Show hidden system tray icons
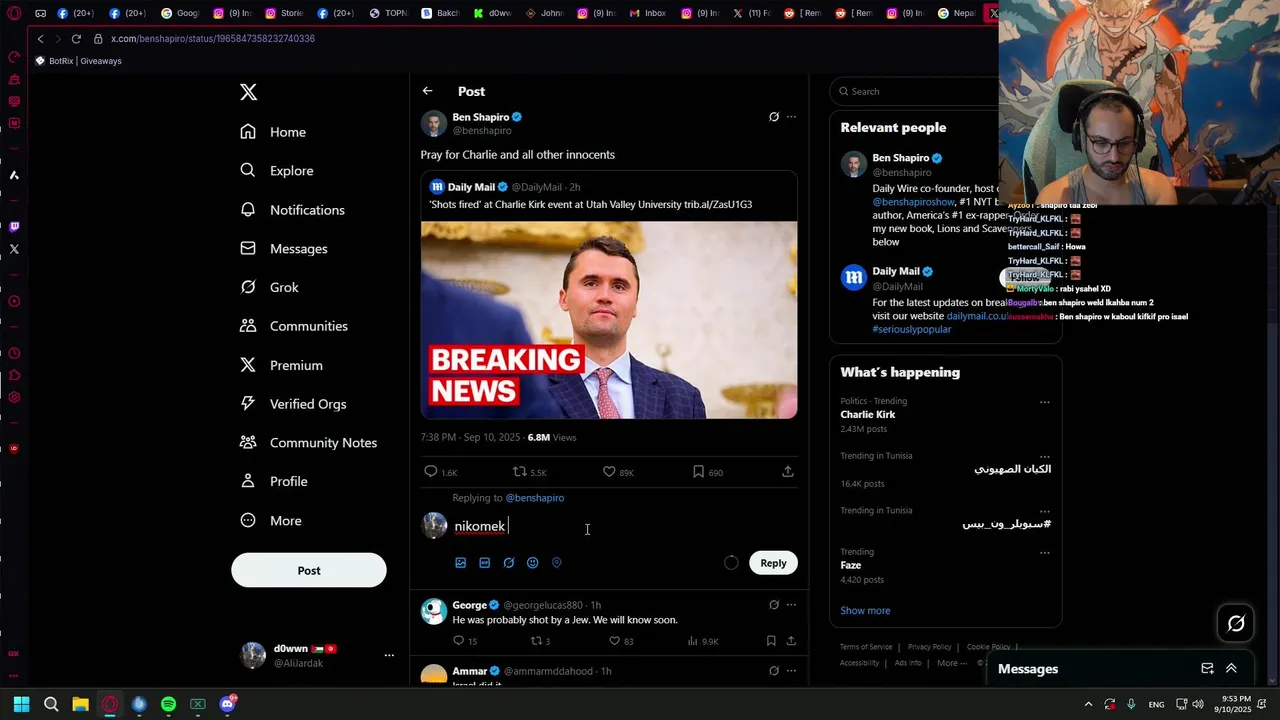Viewport: 1280px width, 720px height. tap(1088, 704)
